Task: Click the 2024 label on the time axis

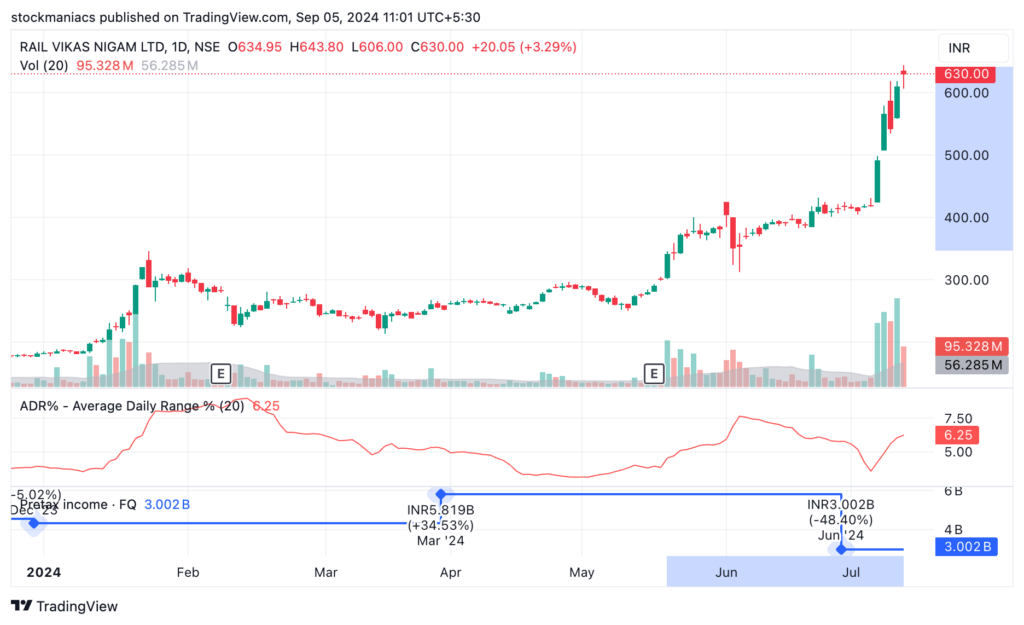Action: 43,573
